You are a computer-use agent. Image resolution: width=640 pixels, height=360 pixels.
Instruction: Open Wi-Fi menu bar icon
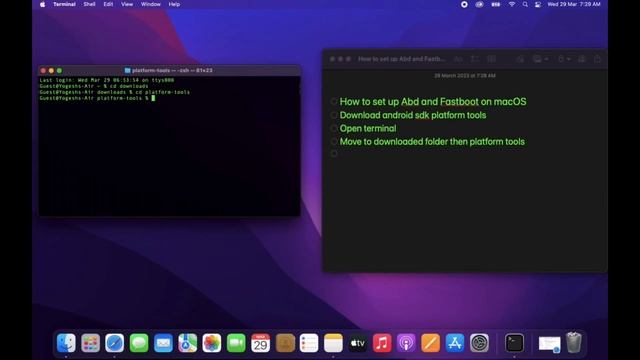[511, 4]
